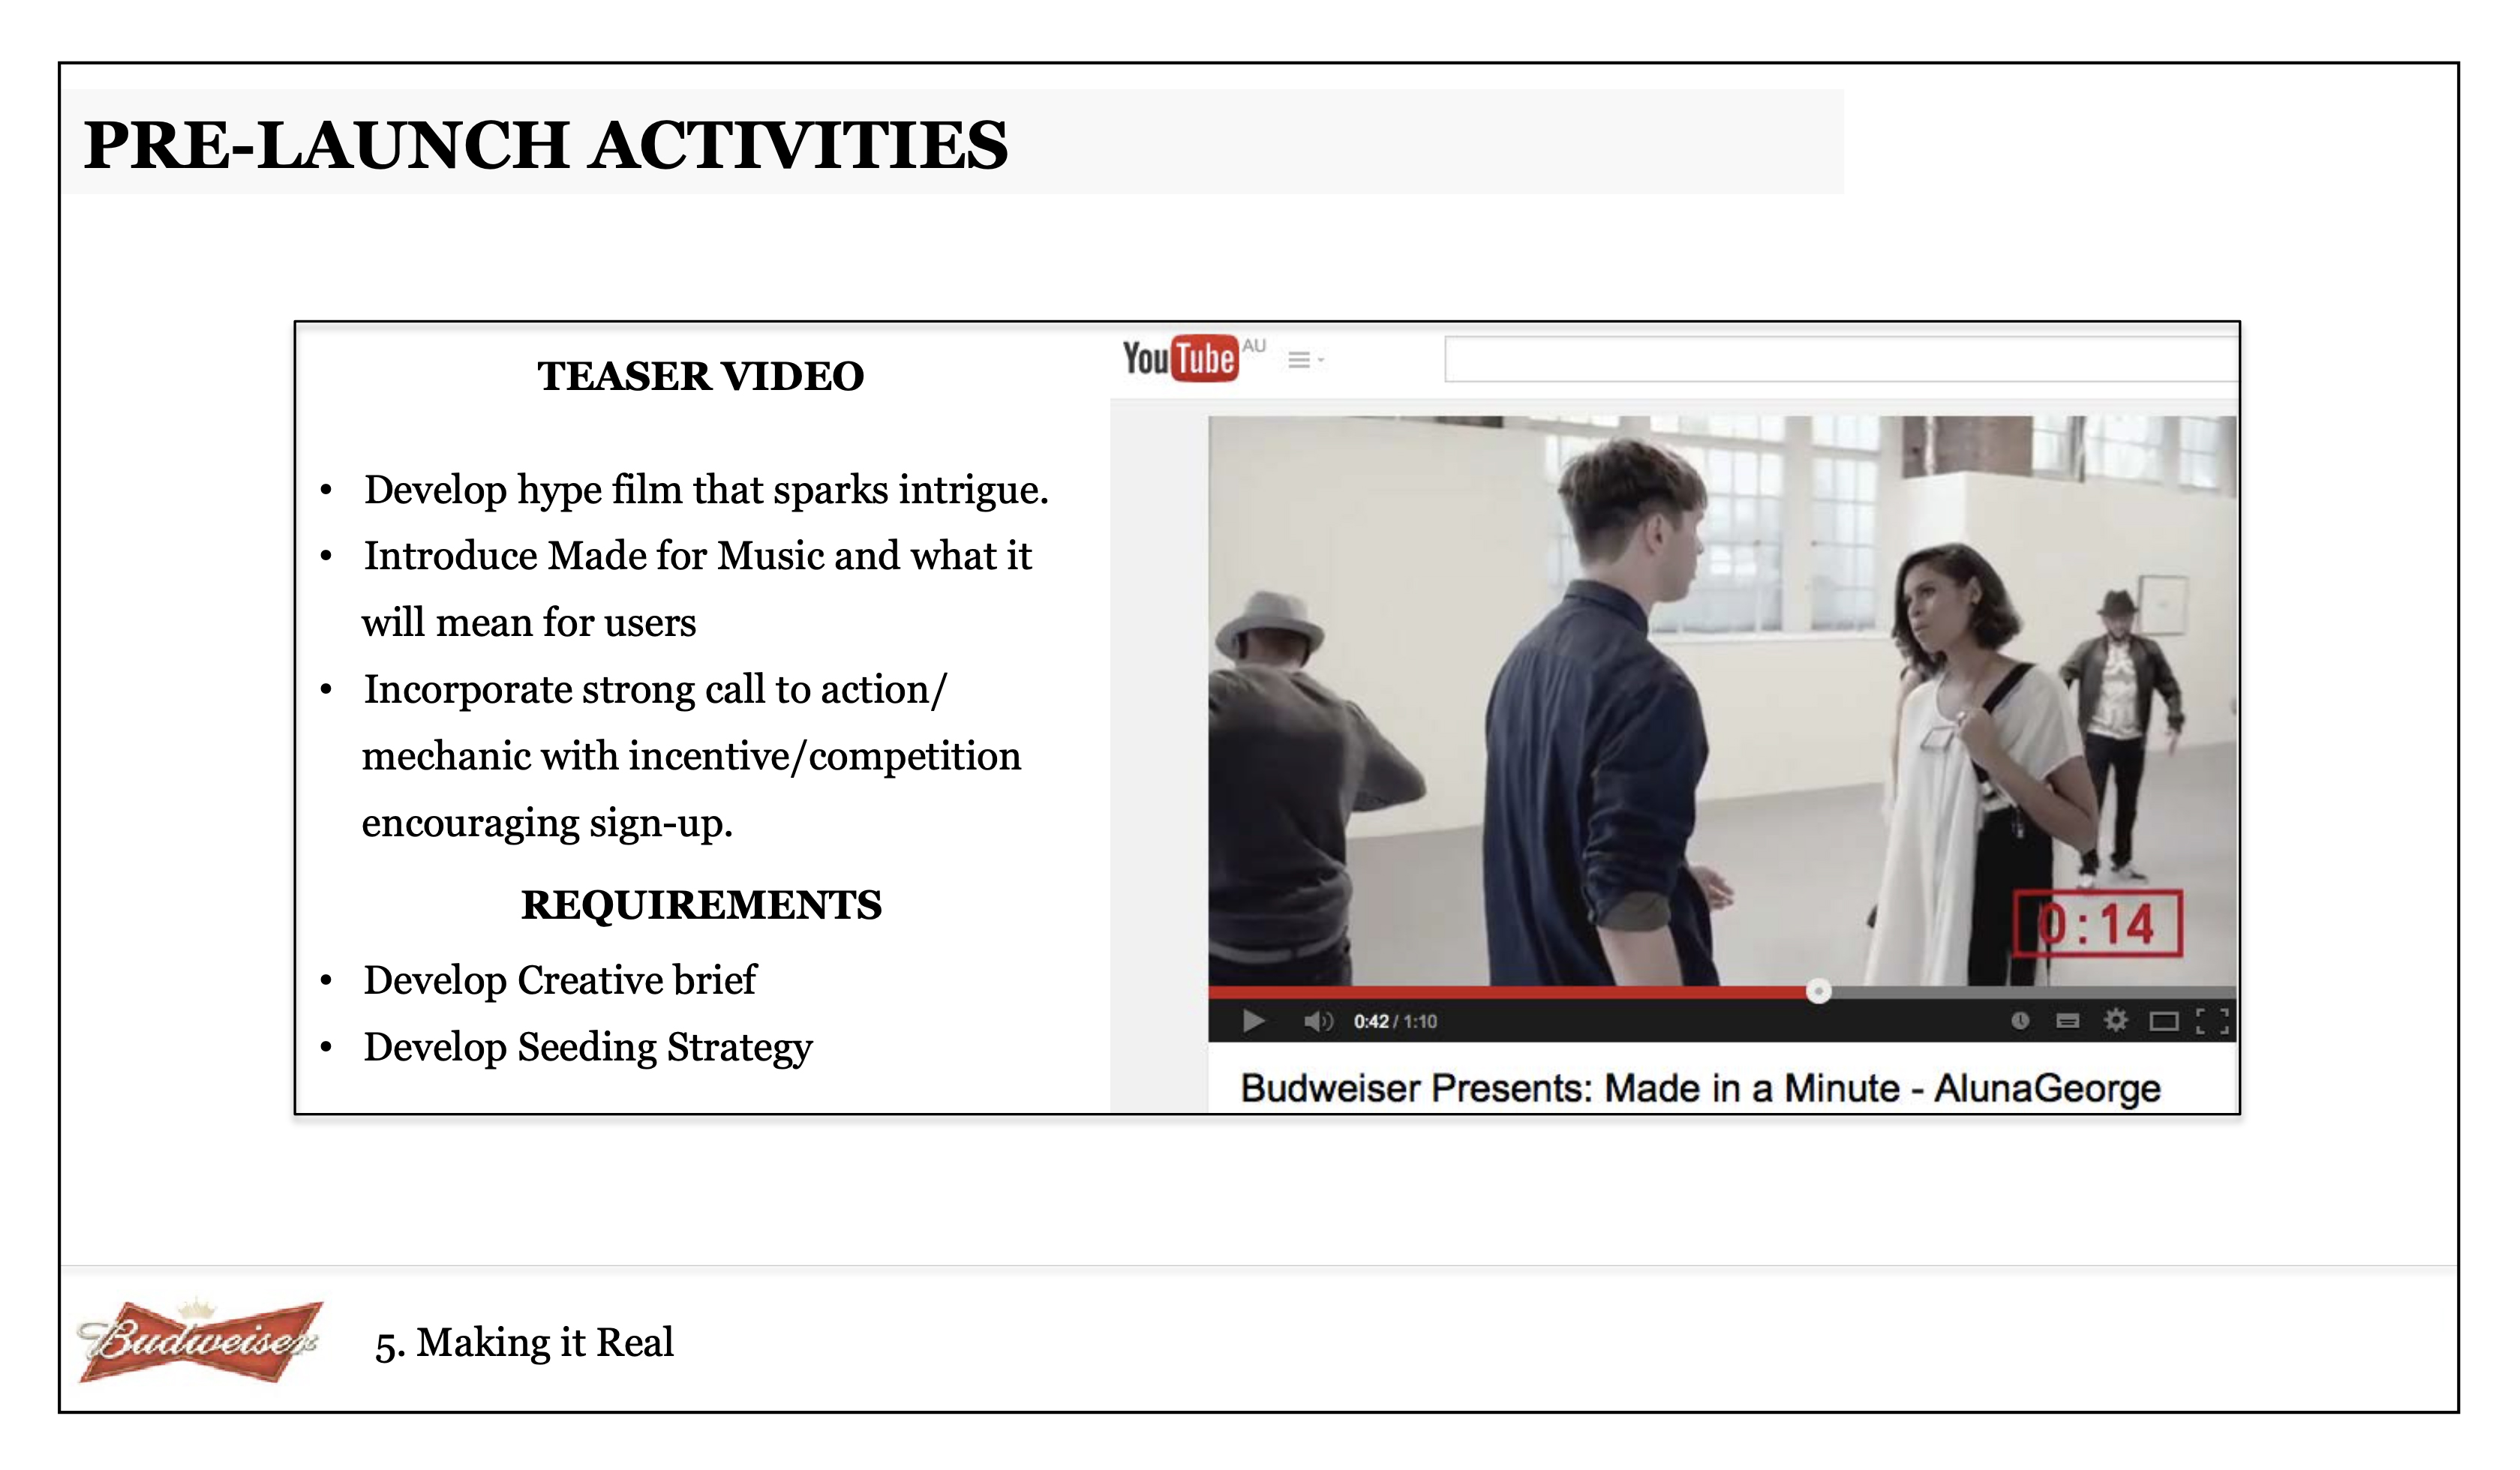2520x1470 pixels.
Task: Click the 'PRE-LAUNCH ACTIVITIES' title
Action: click(546, 145)
